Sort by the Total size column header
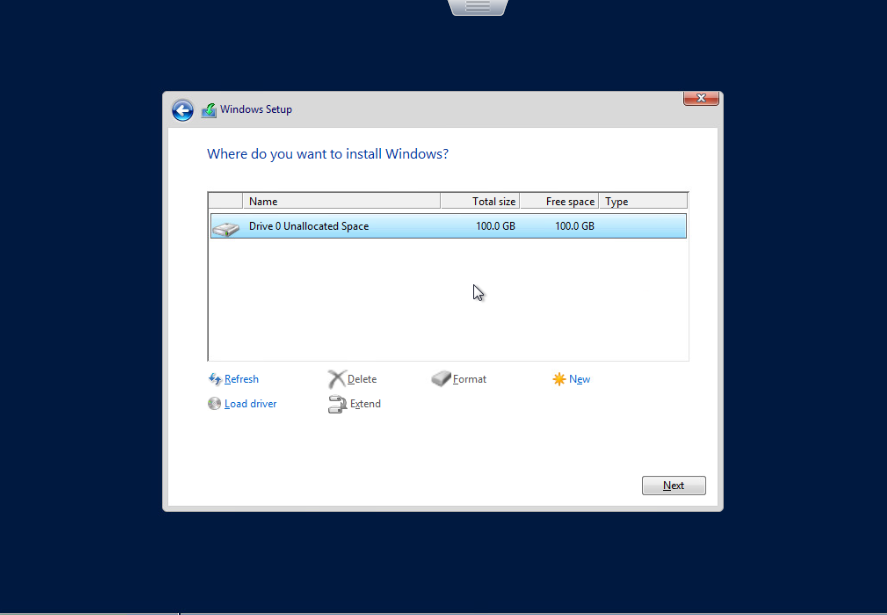Viewport: 887px width, 615px height. 480,201
